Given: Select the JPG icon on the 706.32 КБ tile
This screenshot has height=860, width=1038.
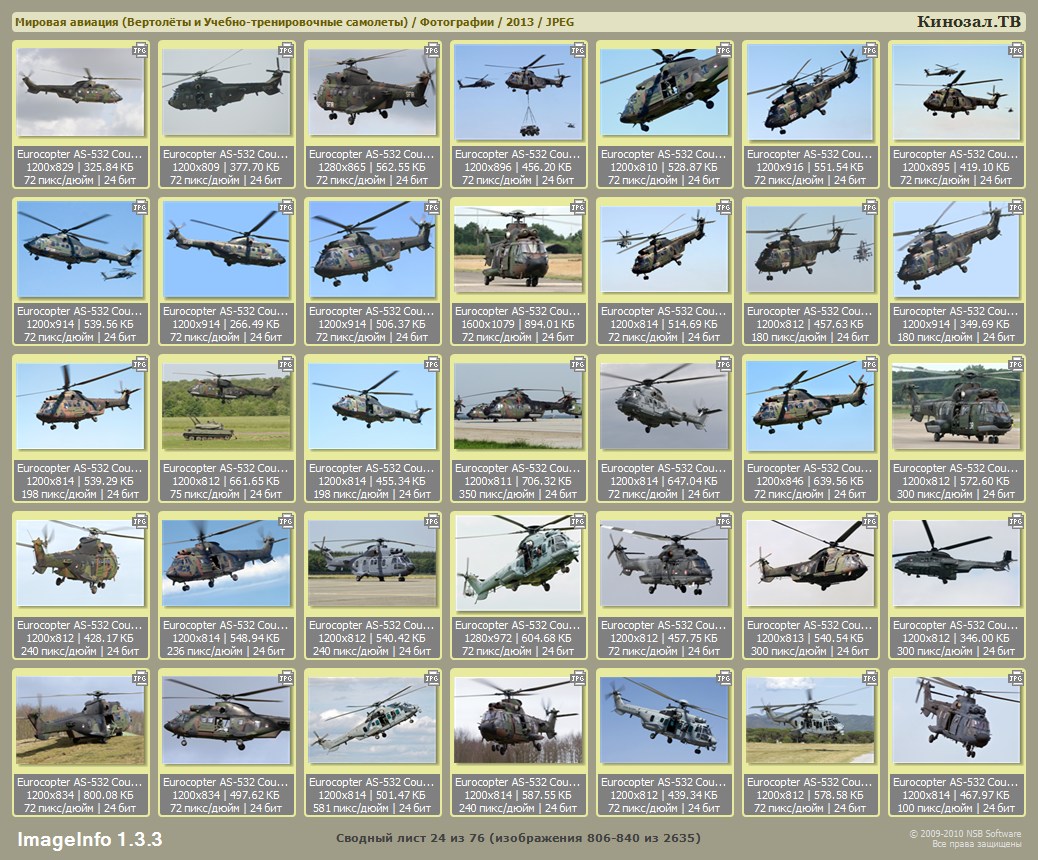Looking at the screenshot, I should pyautogui.click(x=578, y=363).
